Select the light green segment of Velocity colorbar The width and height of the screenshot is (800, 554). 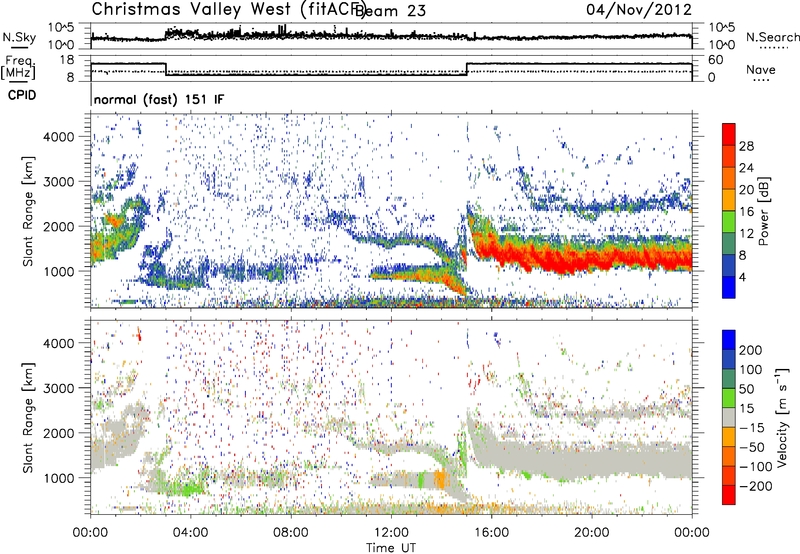tap(729, 398)
